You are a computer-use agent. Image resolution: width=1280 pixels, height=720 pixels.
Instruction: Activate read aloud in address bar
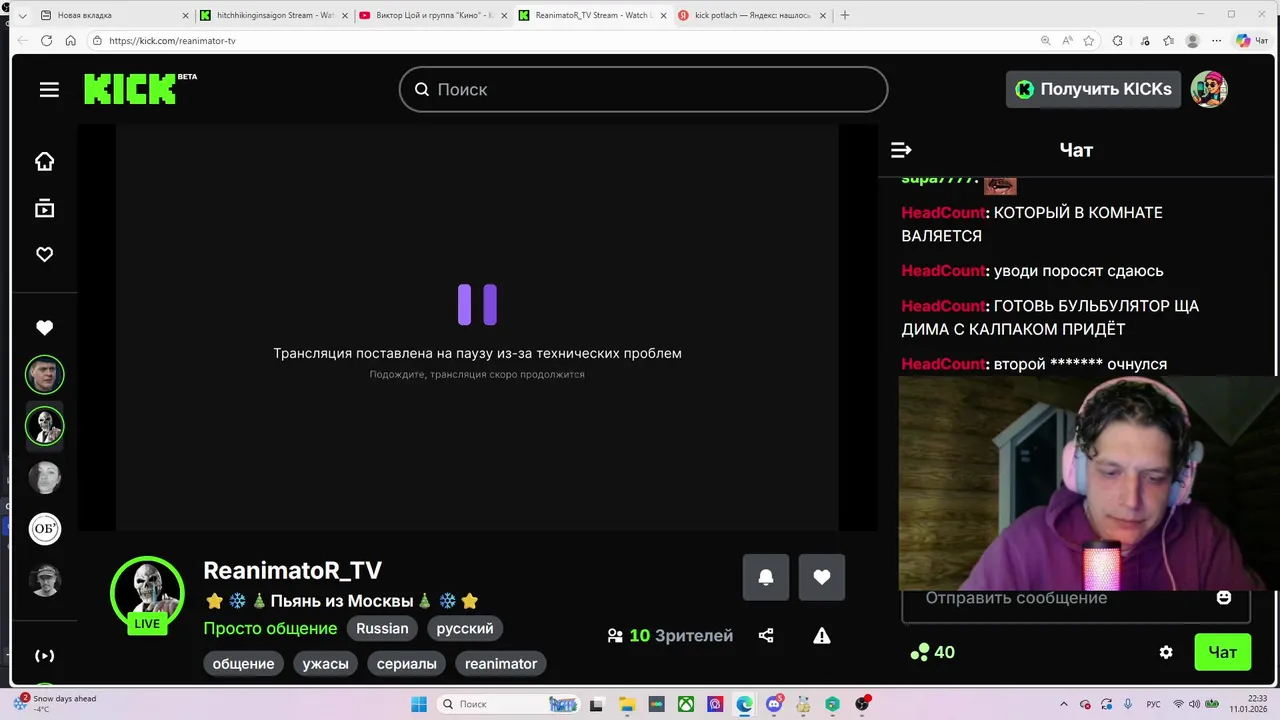tap(1067, 41)
